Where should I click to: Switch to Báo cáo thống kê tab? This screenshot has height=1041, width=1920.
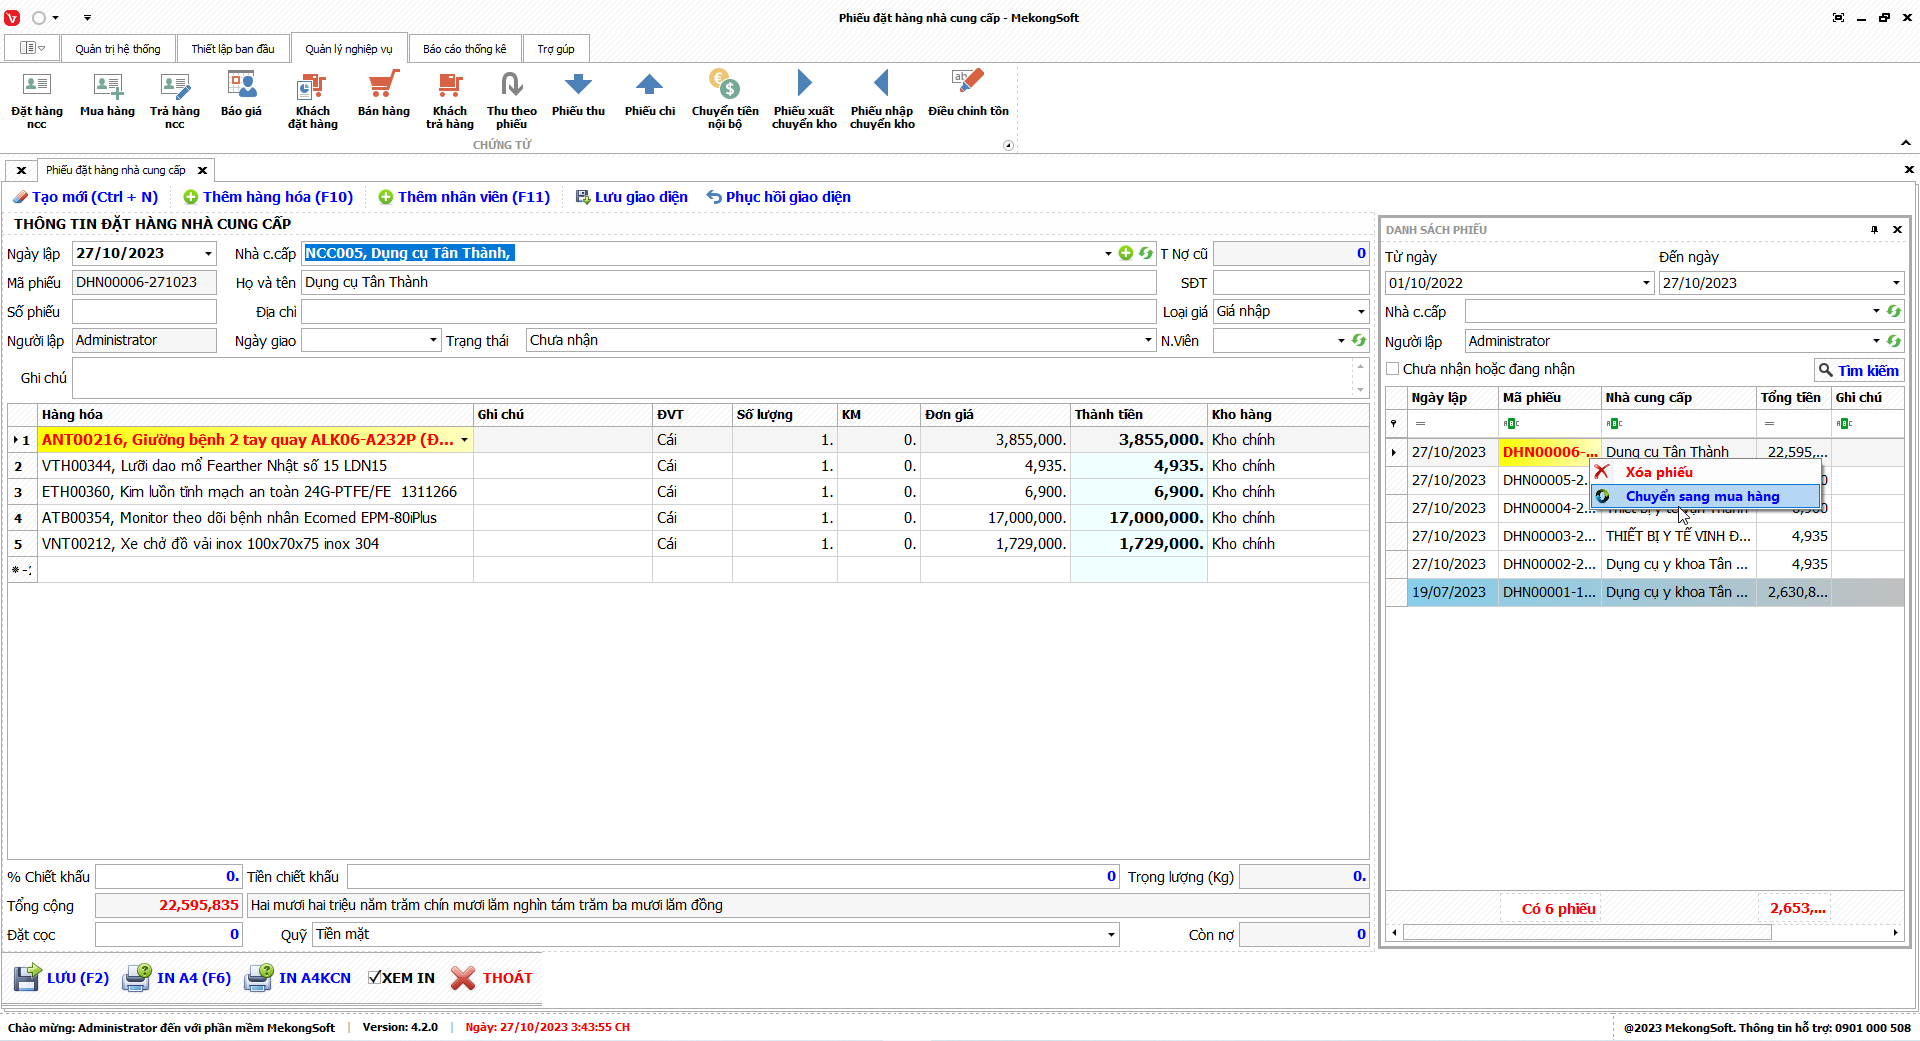464,49
